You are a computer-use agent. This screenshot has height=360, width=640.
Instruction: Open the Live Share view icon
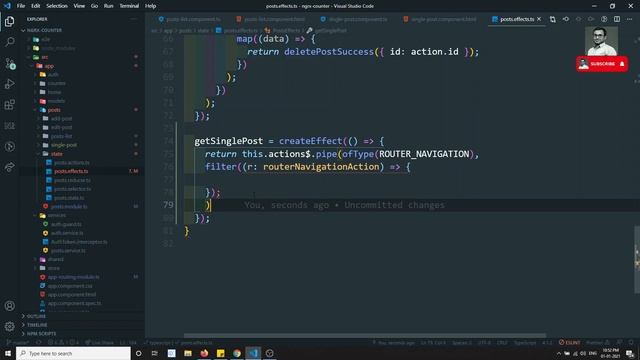[9, 167]
